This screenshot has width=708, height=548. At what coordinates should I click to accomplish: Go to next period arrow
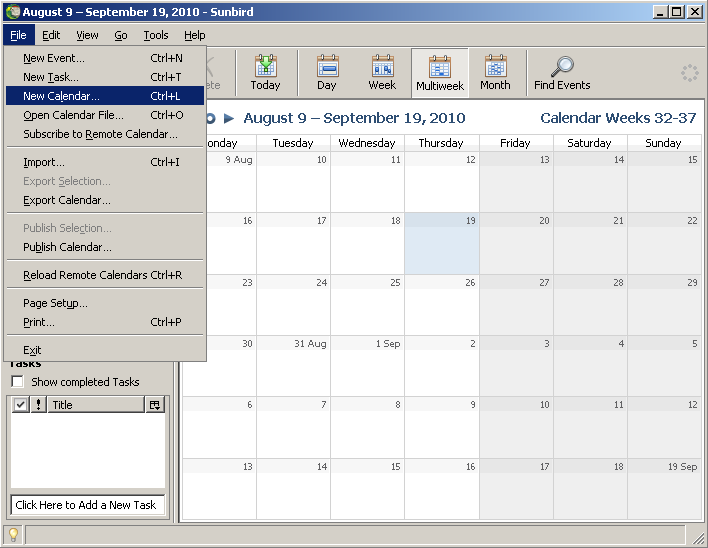(x=229, y=118)
